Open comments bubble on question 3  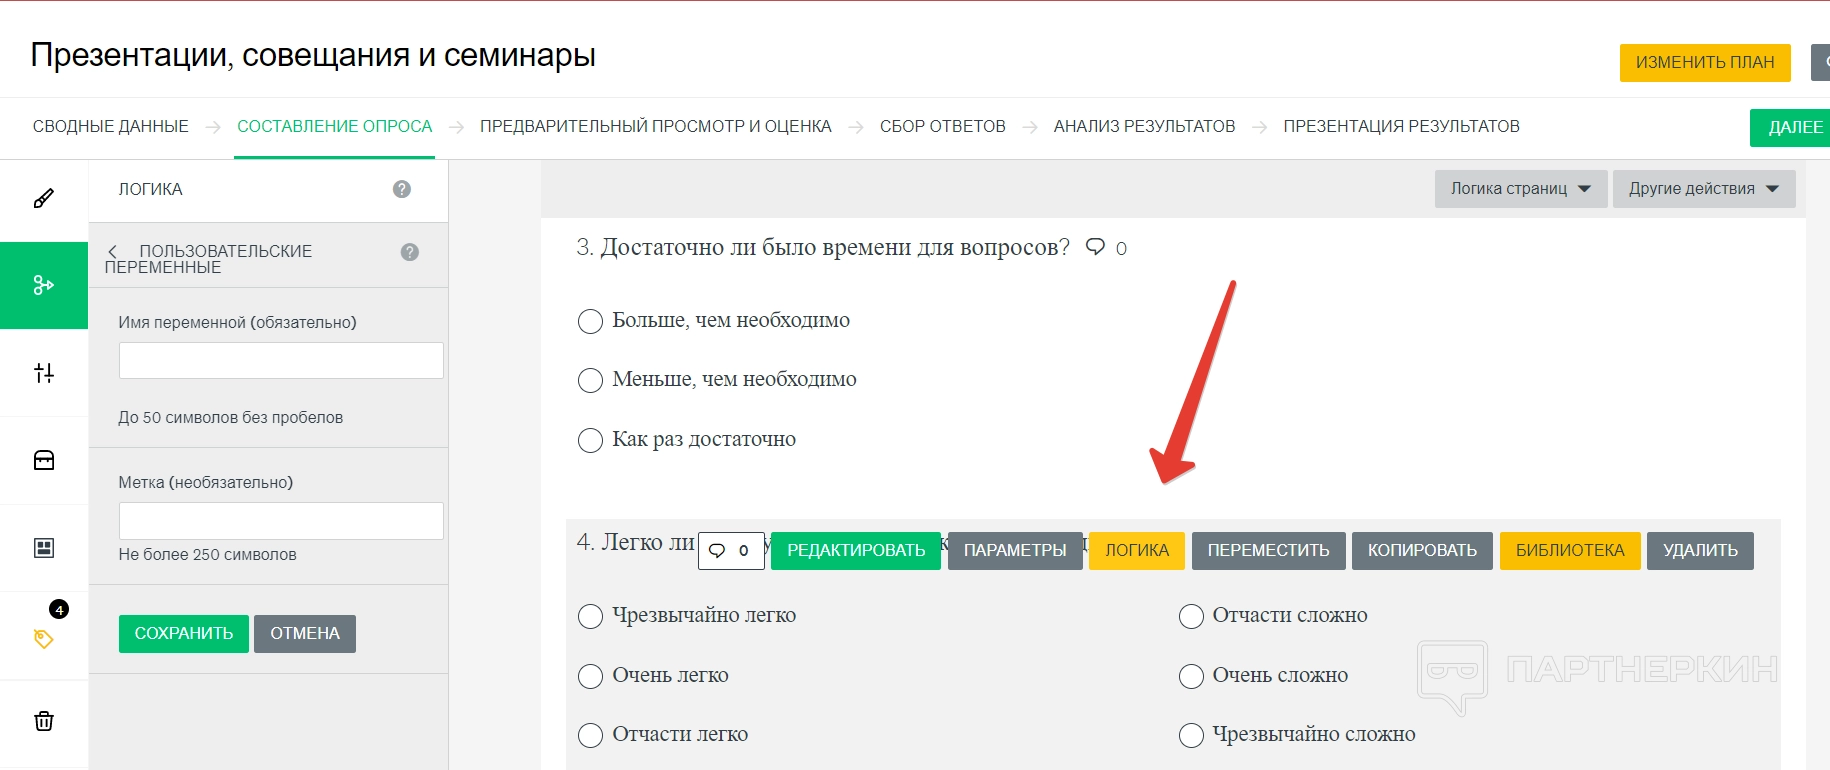(1096, 247)
